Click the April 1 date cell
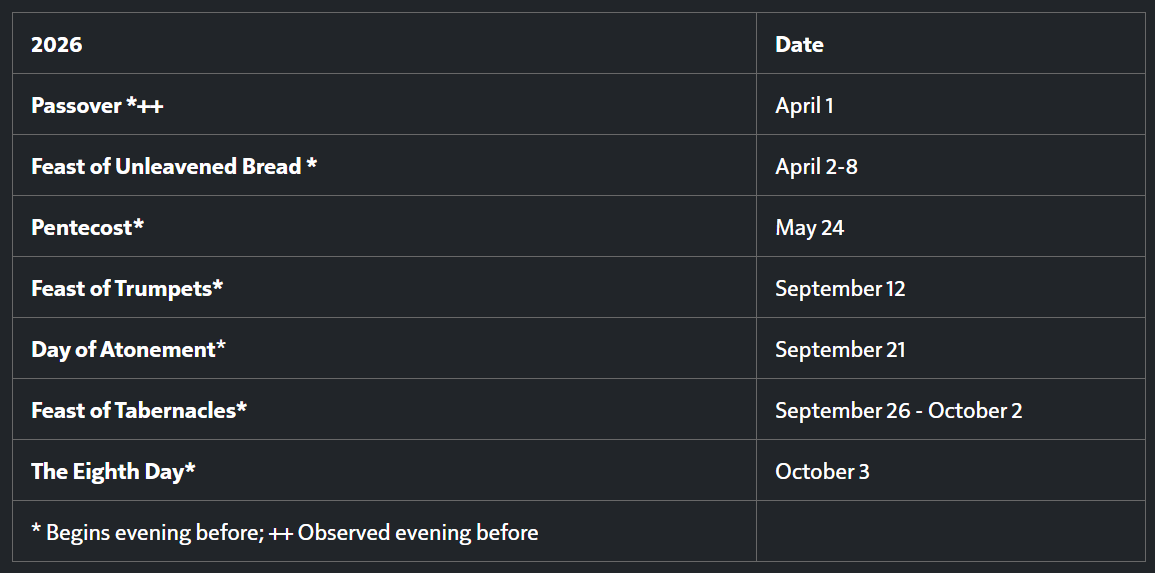The height and width of the screenshot is (573, 1155). [804, 105]
